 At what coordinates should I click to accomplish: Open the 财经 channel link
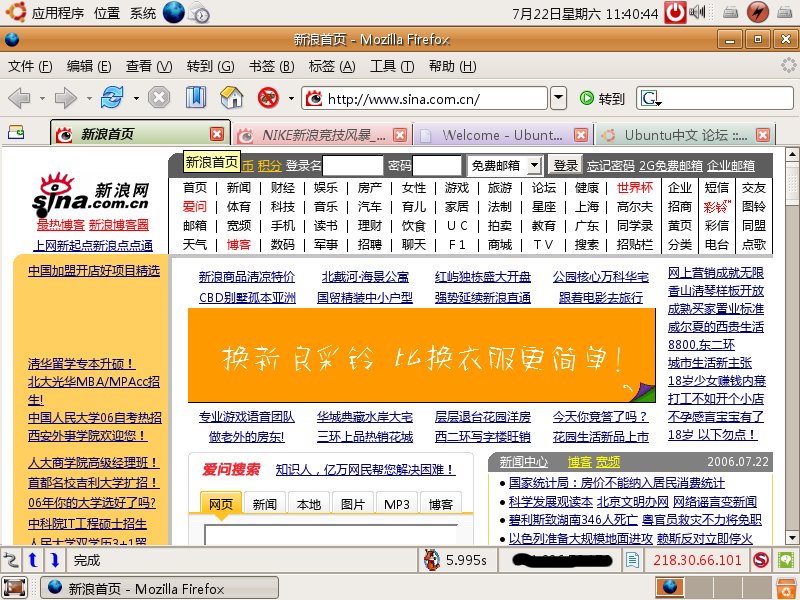283,188
